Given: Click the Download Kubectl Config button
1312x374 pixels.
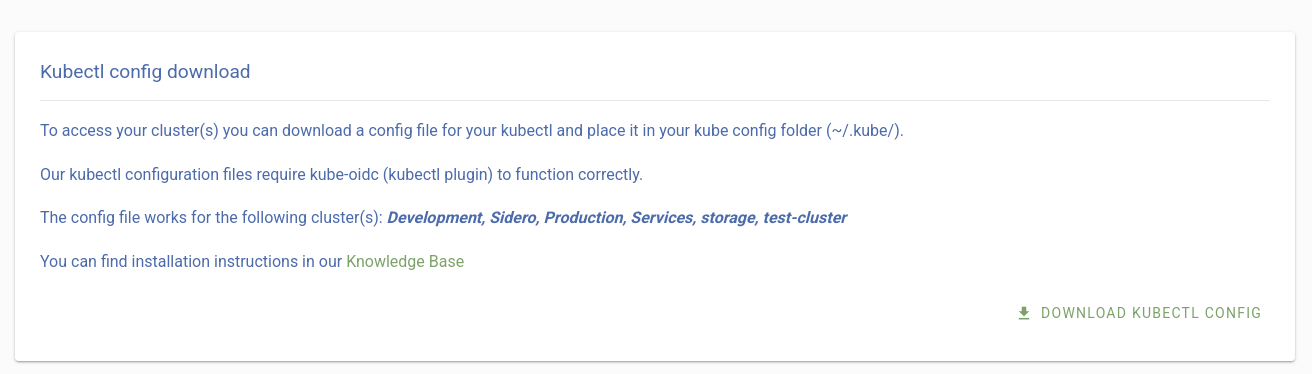Looking at the screenshot, I should pyautogui.click(x=1138, y=313).
